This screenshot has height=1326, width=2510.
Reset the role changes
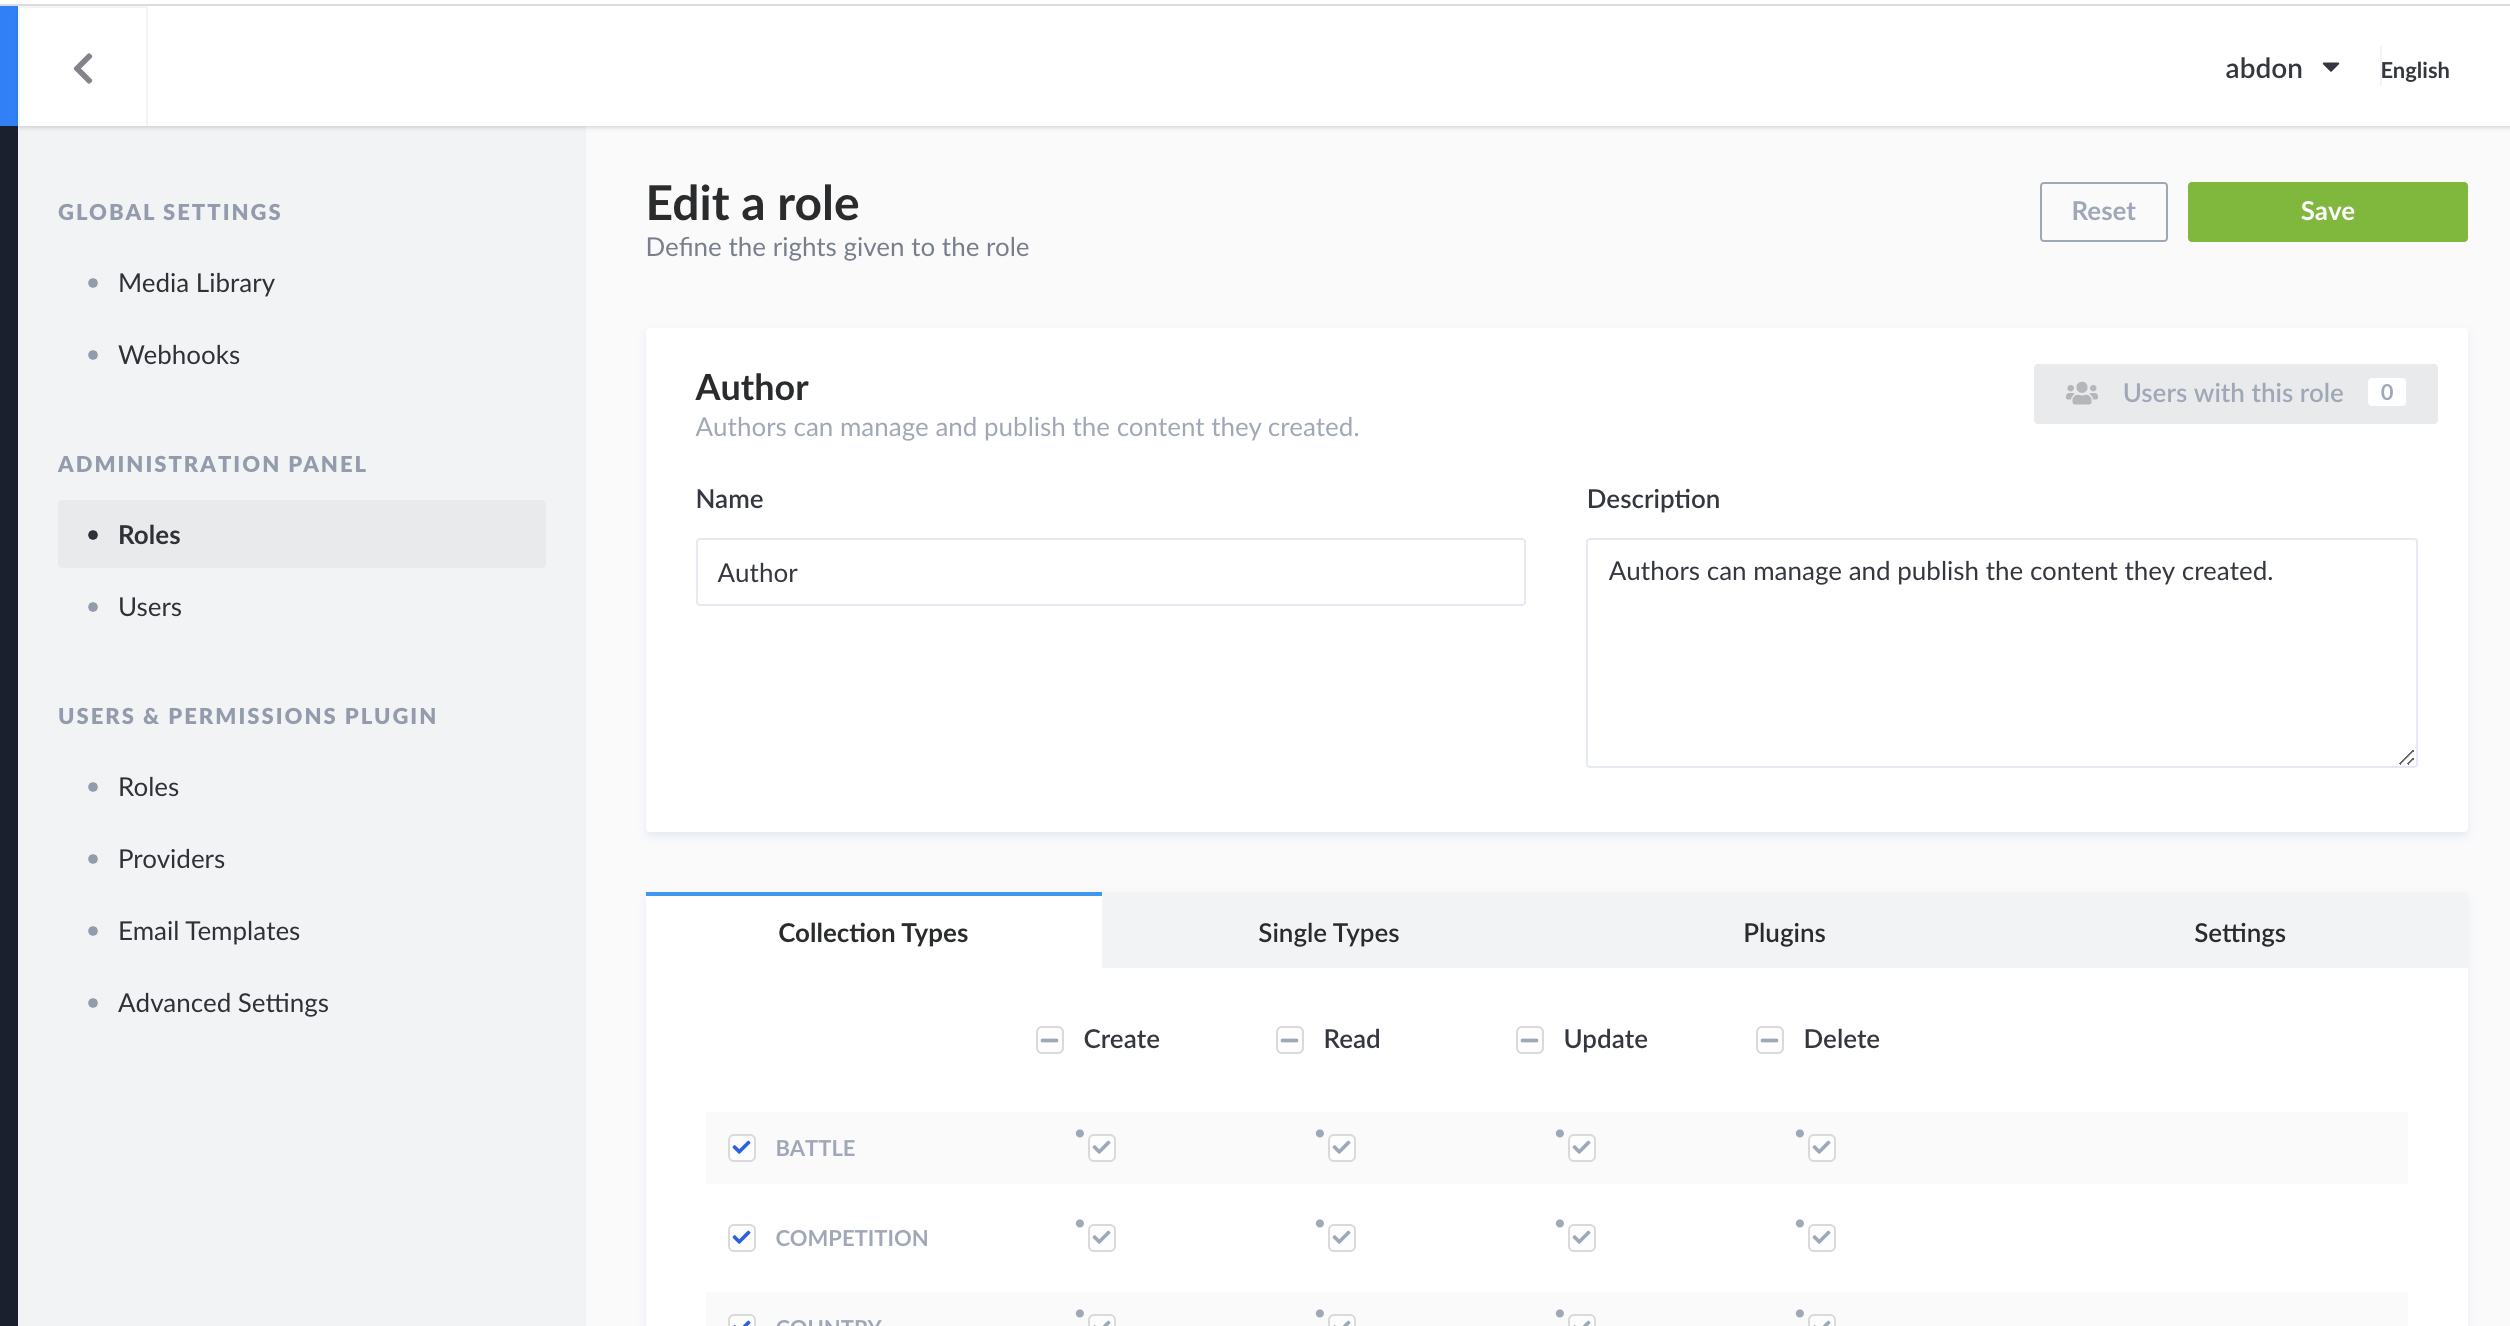(2102, 211)
